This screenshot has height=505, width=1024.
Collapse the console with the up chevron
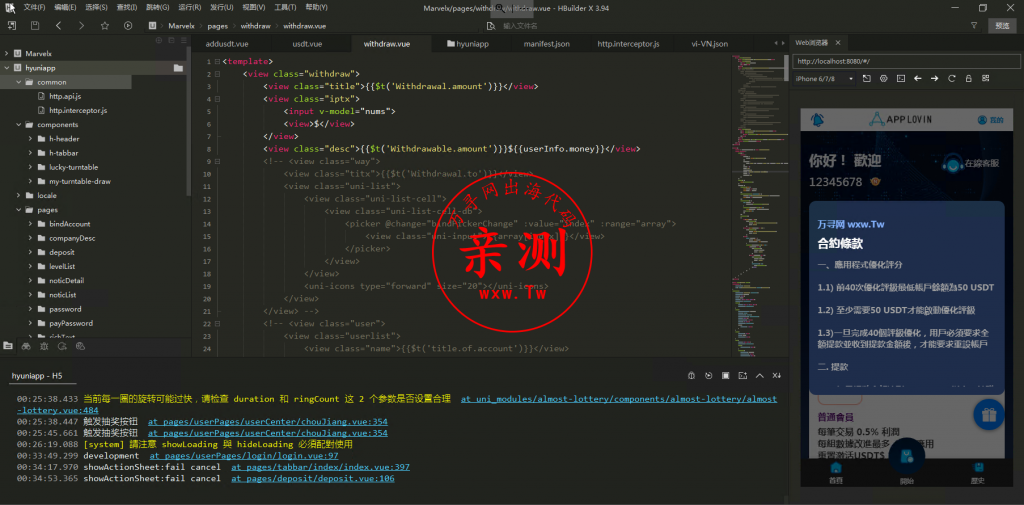(760, 376)
